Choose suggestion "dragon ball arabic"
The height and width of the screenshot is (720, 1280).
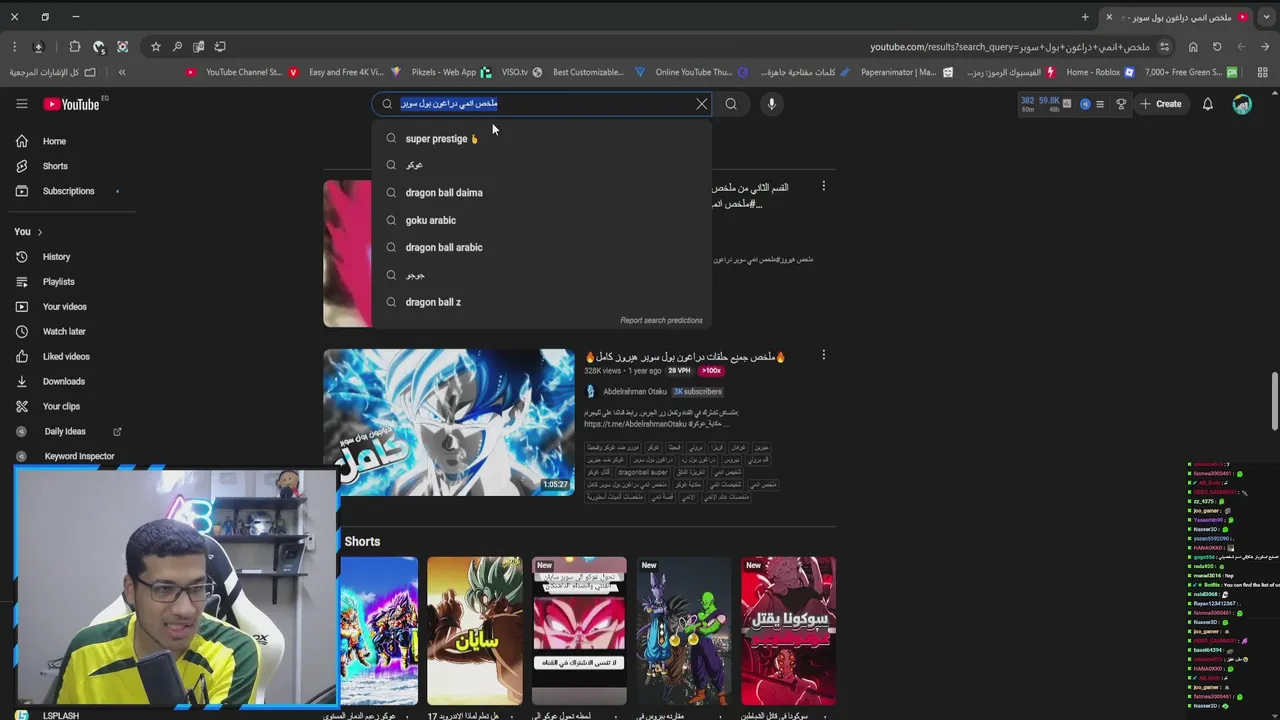541,247
